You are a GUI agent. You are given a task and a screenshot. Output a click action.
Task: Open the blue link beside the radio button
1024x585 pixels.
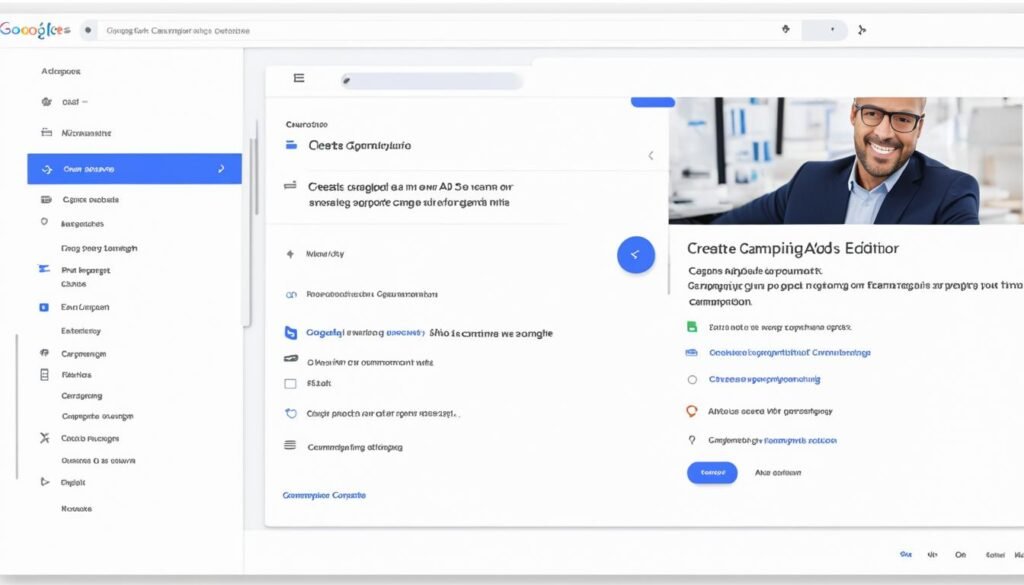pos(765,379)
